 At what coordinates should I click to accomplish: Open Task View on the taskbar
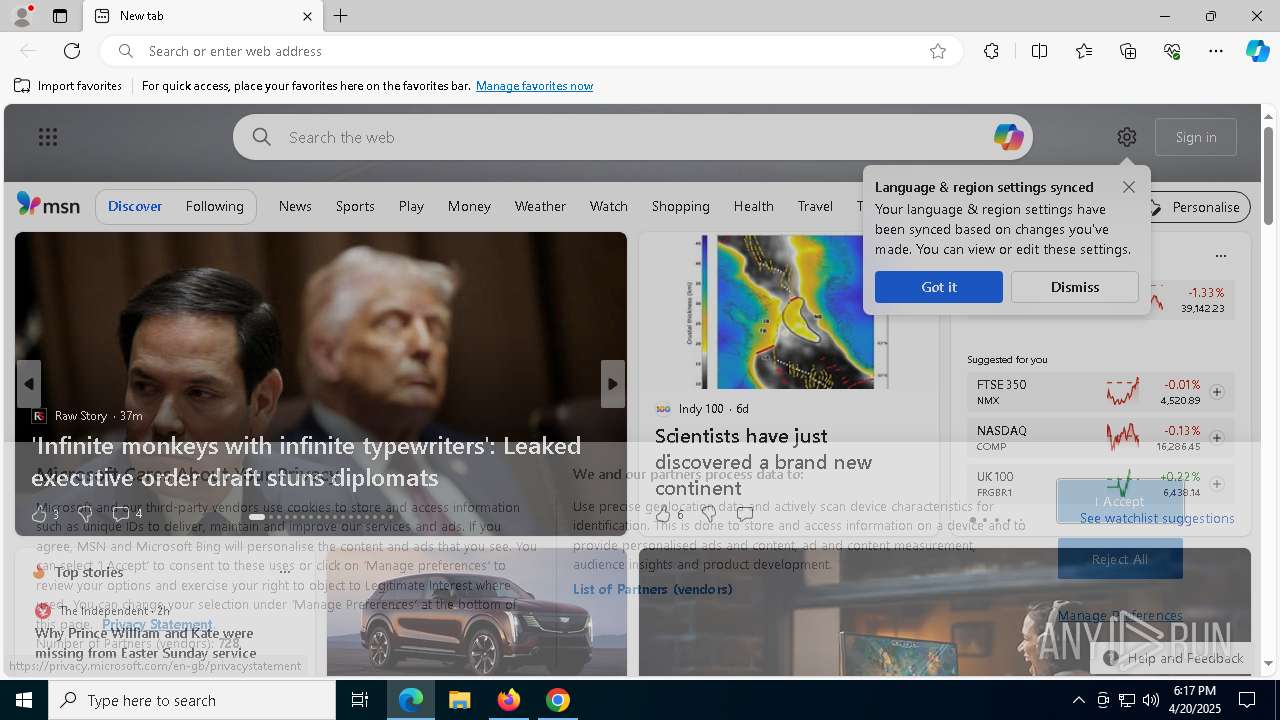click(x=360, y=700)
